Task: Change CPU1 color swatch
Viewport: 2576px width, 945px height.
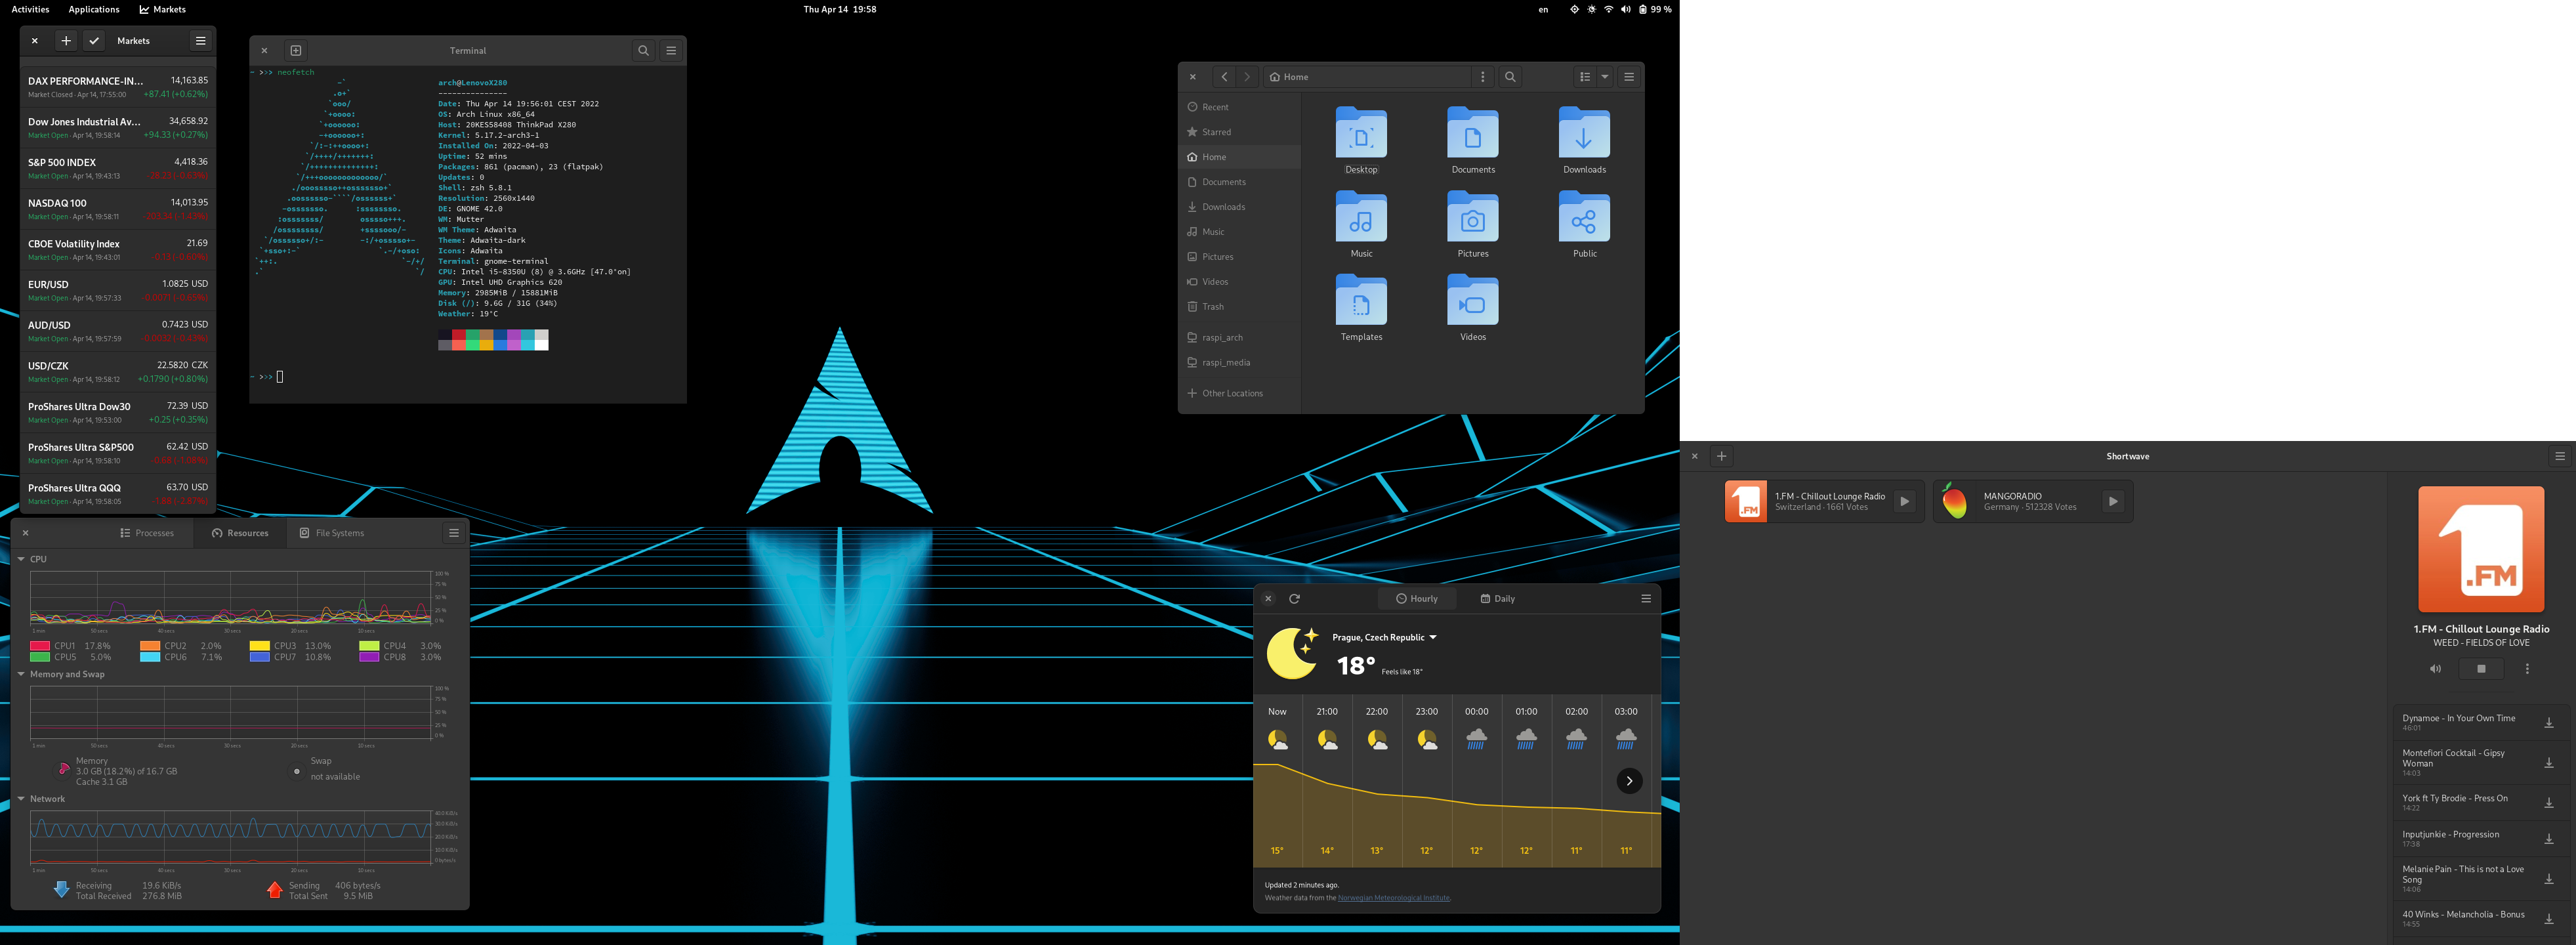Action: tap(40, 646)
